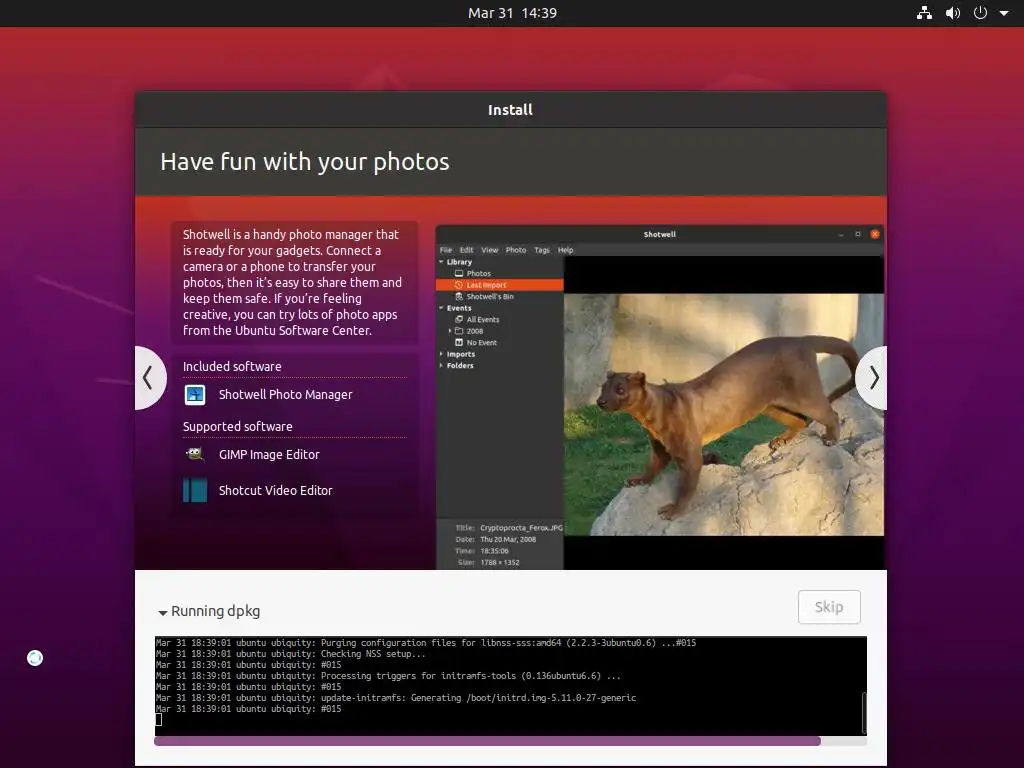This screenshot has height=768, width=1024.
Task: Click 'Thu 20 Mar, 2008' date value
Action: 508,539
